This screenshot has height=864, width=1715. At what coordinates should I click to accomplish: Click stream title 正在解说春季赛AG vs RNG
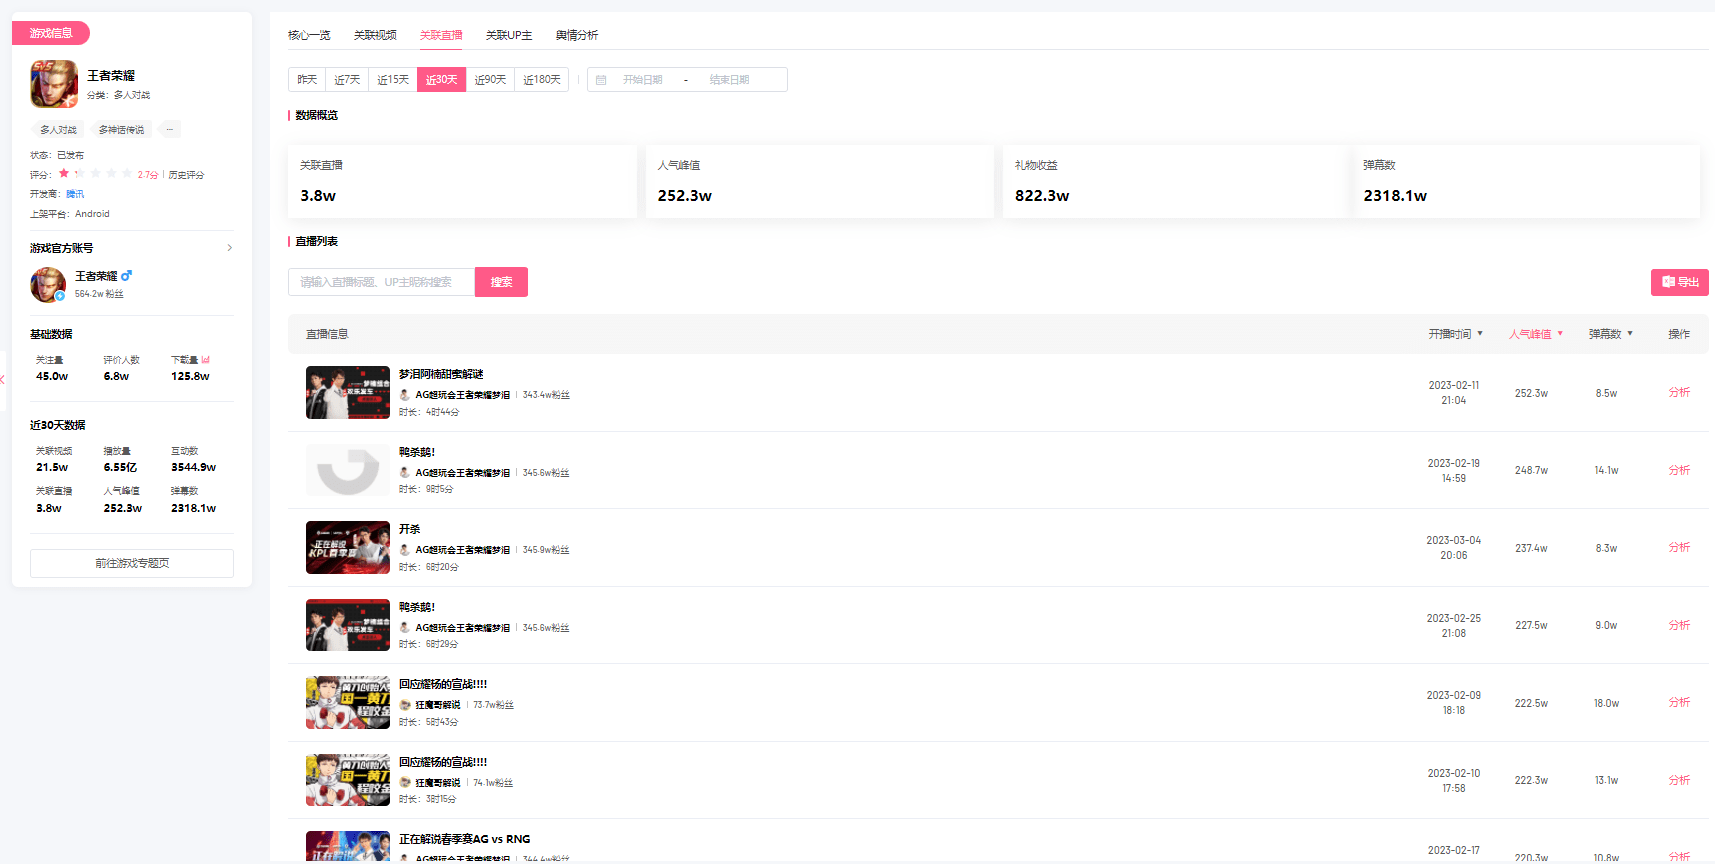[x=465, y=839]
